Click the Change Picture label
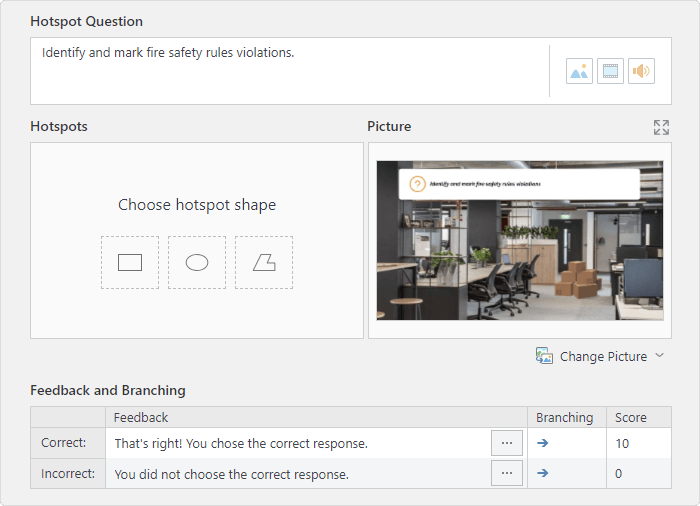The height and width of the screenshot is (506, 700). [x=603, y=356]
